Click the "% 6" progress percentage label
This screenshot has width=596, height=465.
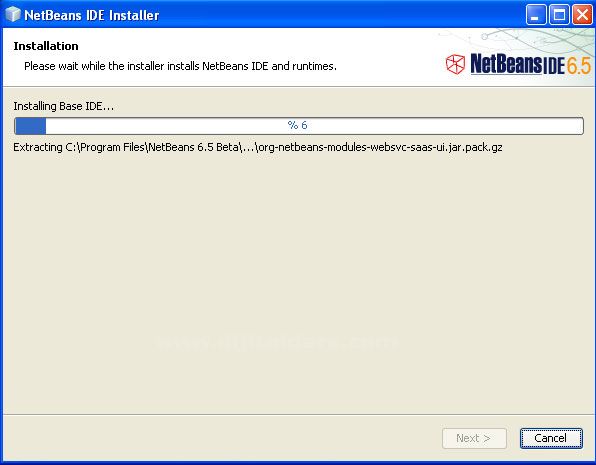pos(297,125)
